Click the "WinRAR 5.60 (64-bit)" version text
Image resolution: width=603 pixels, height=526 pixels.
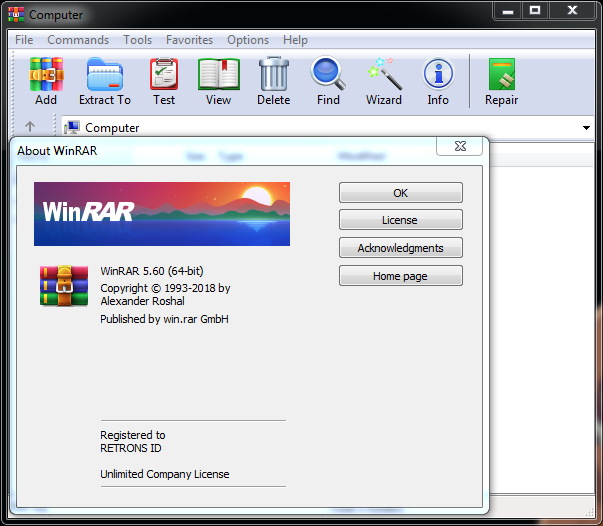click(152, 271)
